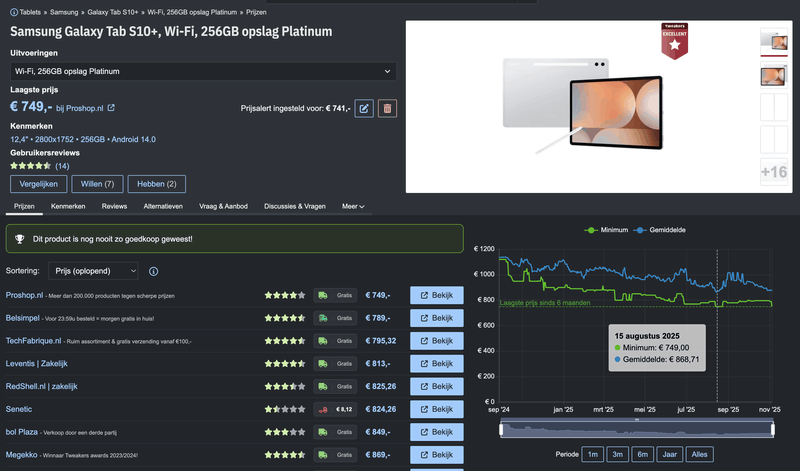The height and width of the screenshot is (471, 800).
Task: Edit the price alert with pencil icon
Action: (x=364, y=108)
